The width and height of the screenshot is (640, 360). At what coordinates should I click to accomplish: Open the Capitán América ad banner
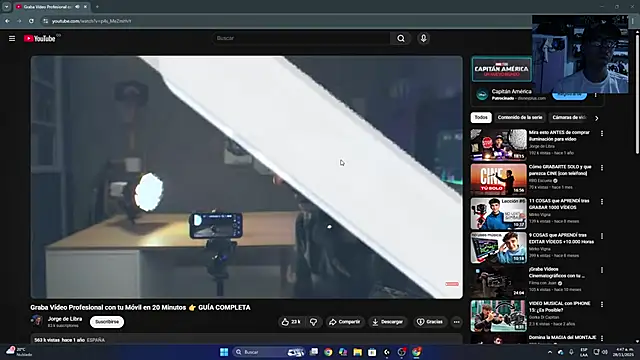[x=502, y=69]
